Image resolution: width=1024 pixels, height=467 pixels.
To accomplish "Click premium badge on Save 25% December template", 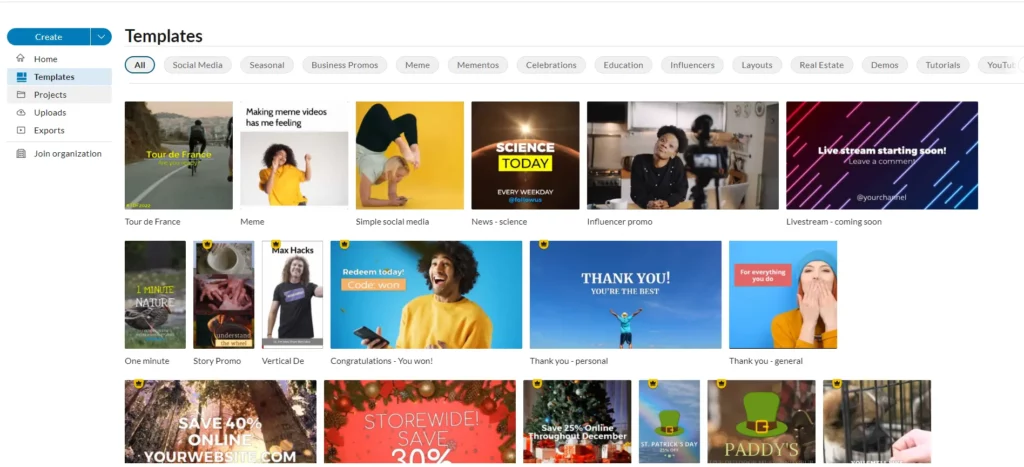I will pyautogui.click(x=537, y=383).
